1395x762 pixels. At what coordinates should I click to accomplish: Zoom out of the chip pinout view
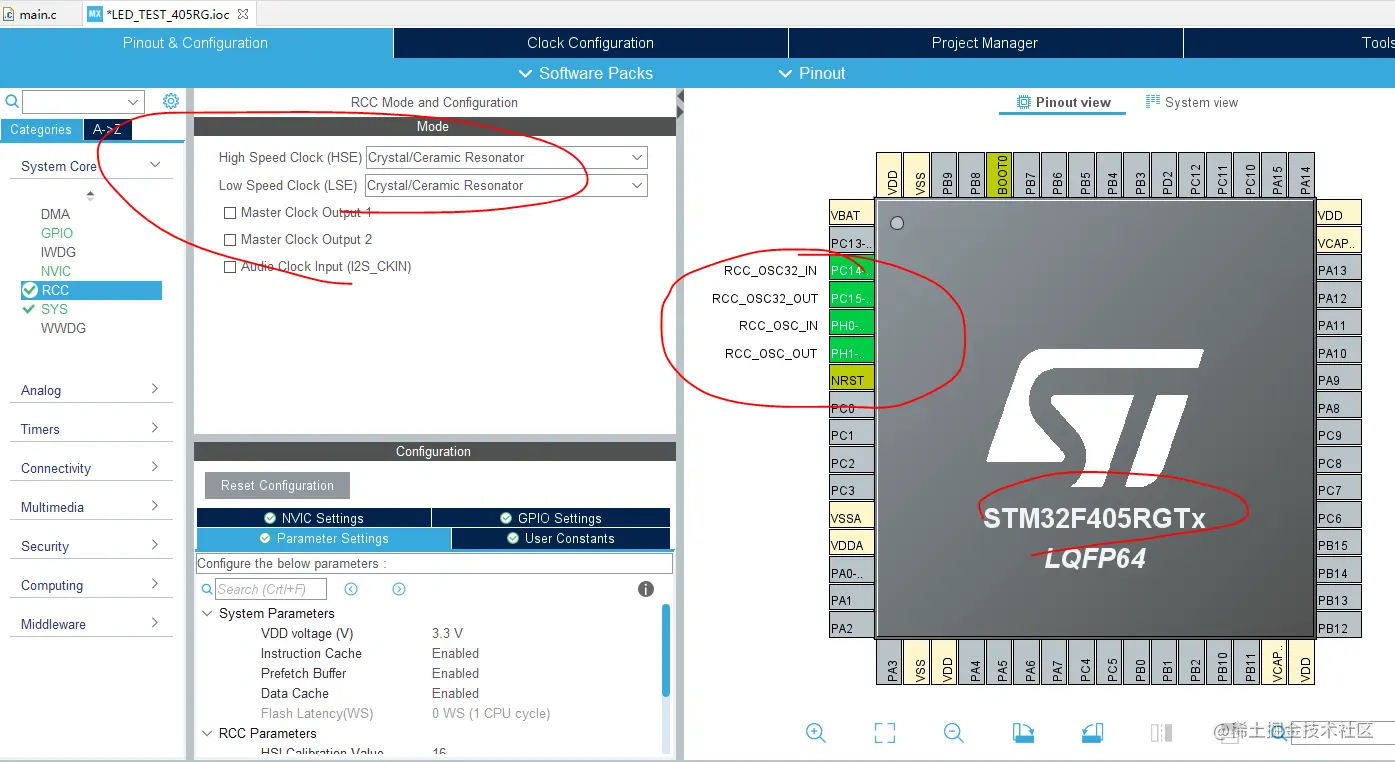coord(954,733)
